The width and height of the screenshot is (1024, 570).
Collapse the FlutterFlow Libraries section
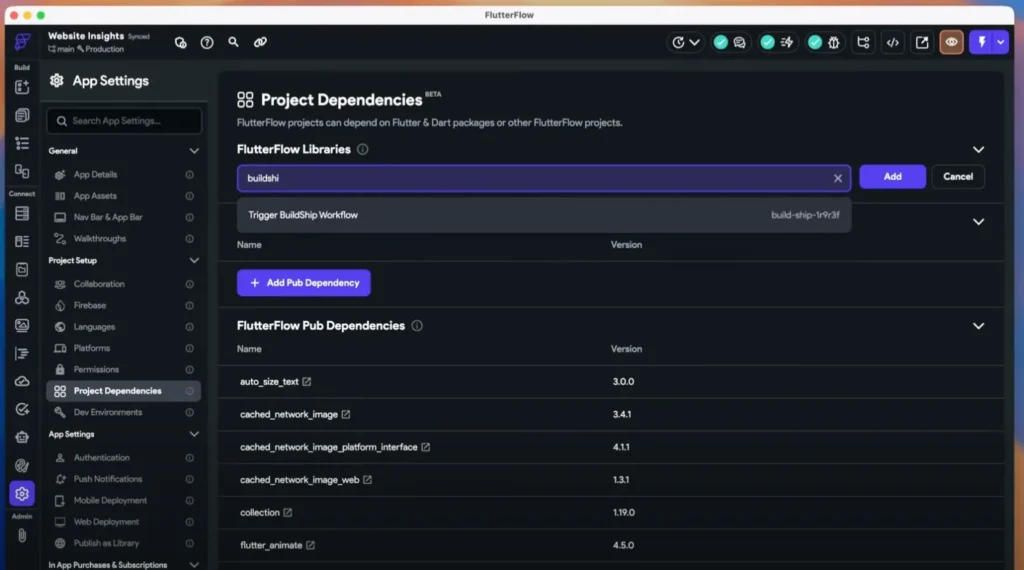(978, 150)
